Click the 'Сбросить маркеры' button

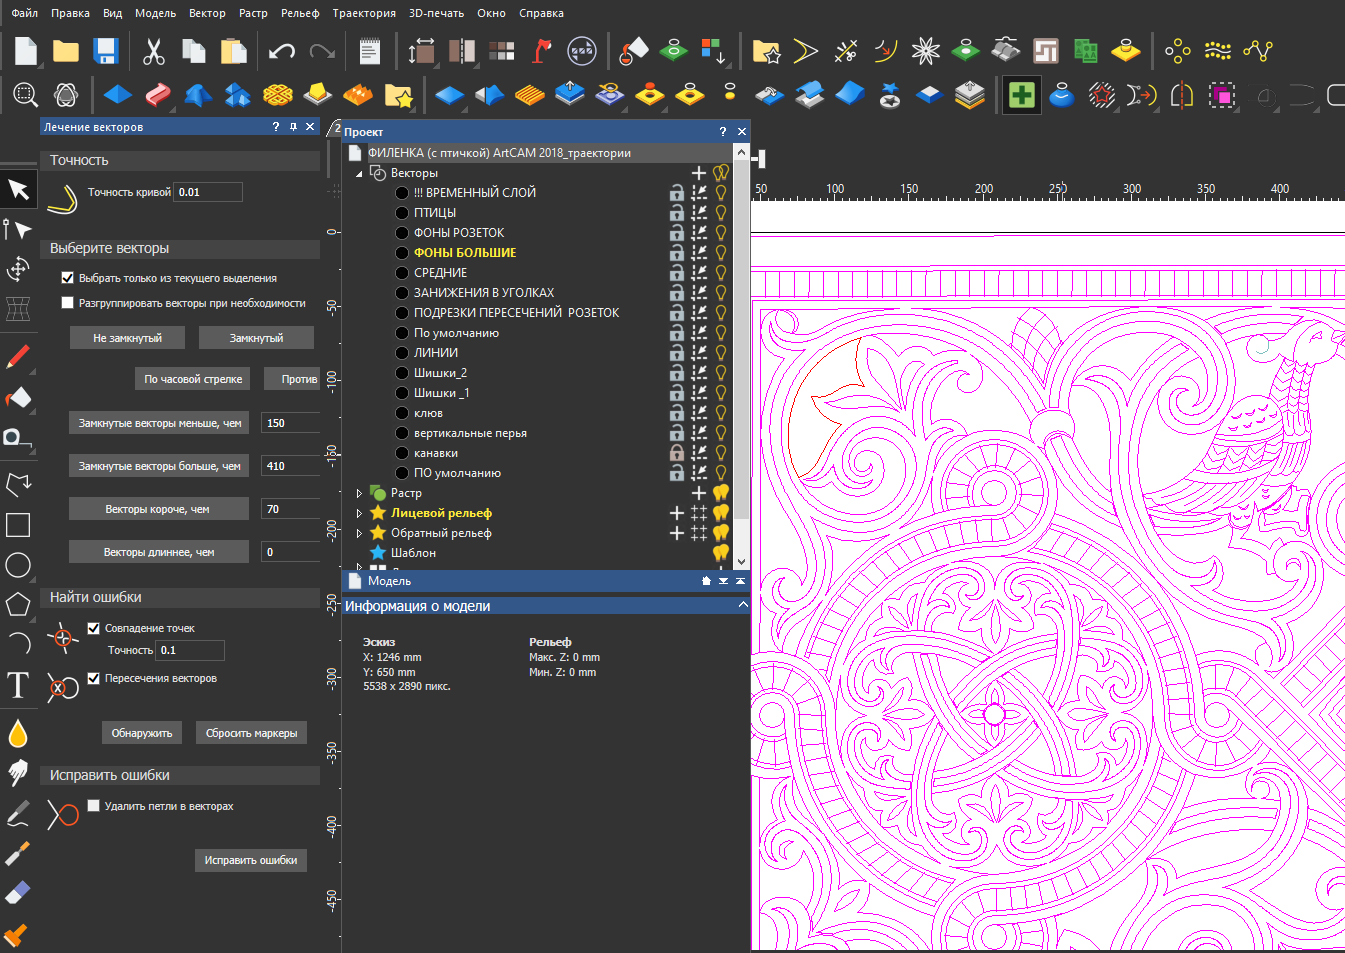point(251,733)
